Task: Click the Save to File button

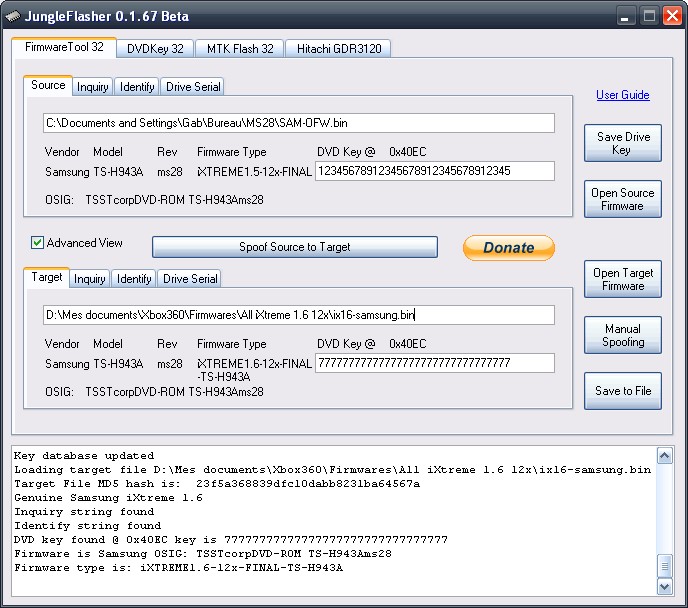Action: click(623, 391)
